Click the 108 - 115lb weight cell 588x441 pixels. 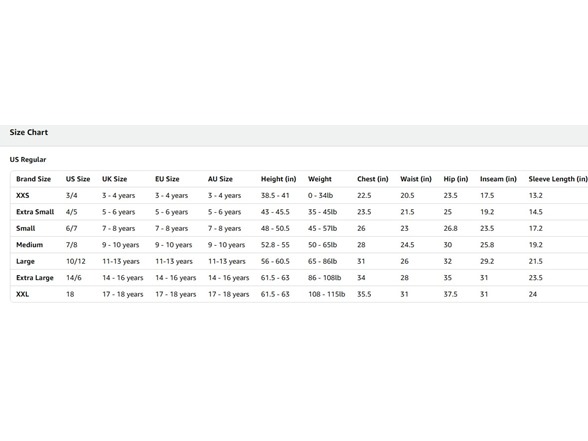(x=327, y=294)
